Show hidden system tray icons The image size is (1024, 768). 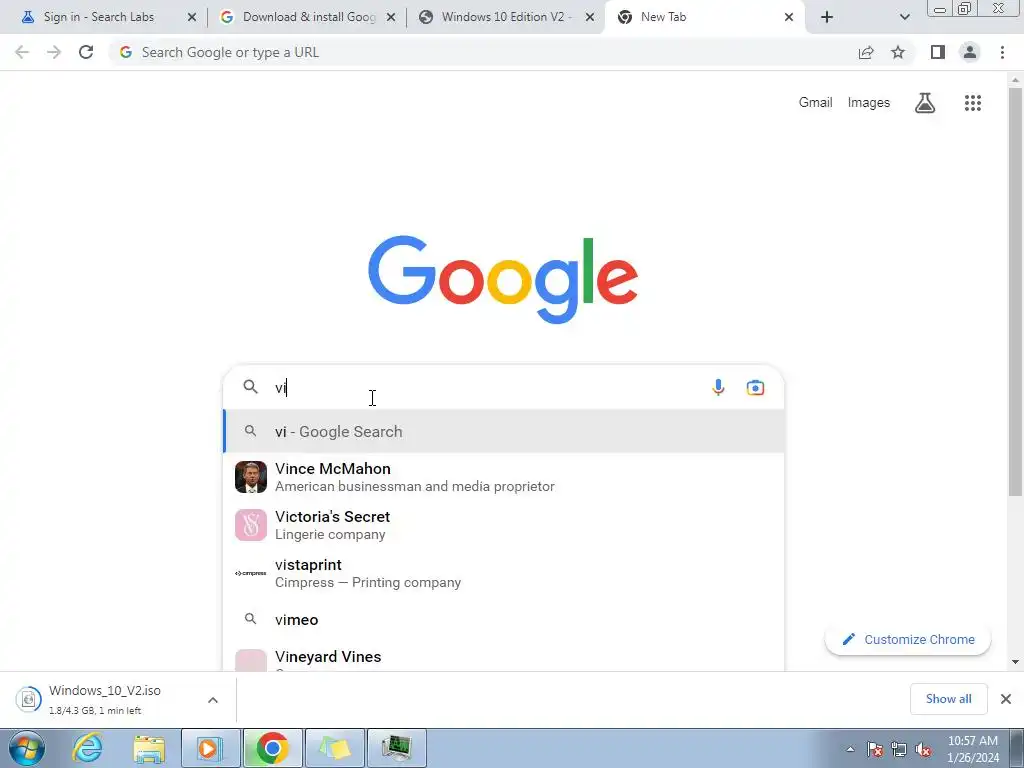click(x=850, y=749)
